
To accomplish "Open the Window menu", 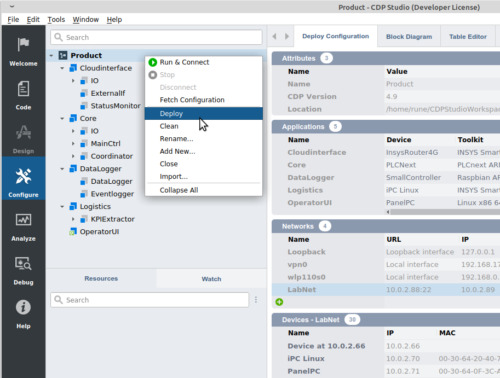I will (x=86, y=20).
